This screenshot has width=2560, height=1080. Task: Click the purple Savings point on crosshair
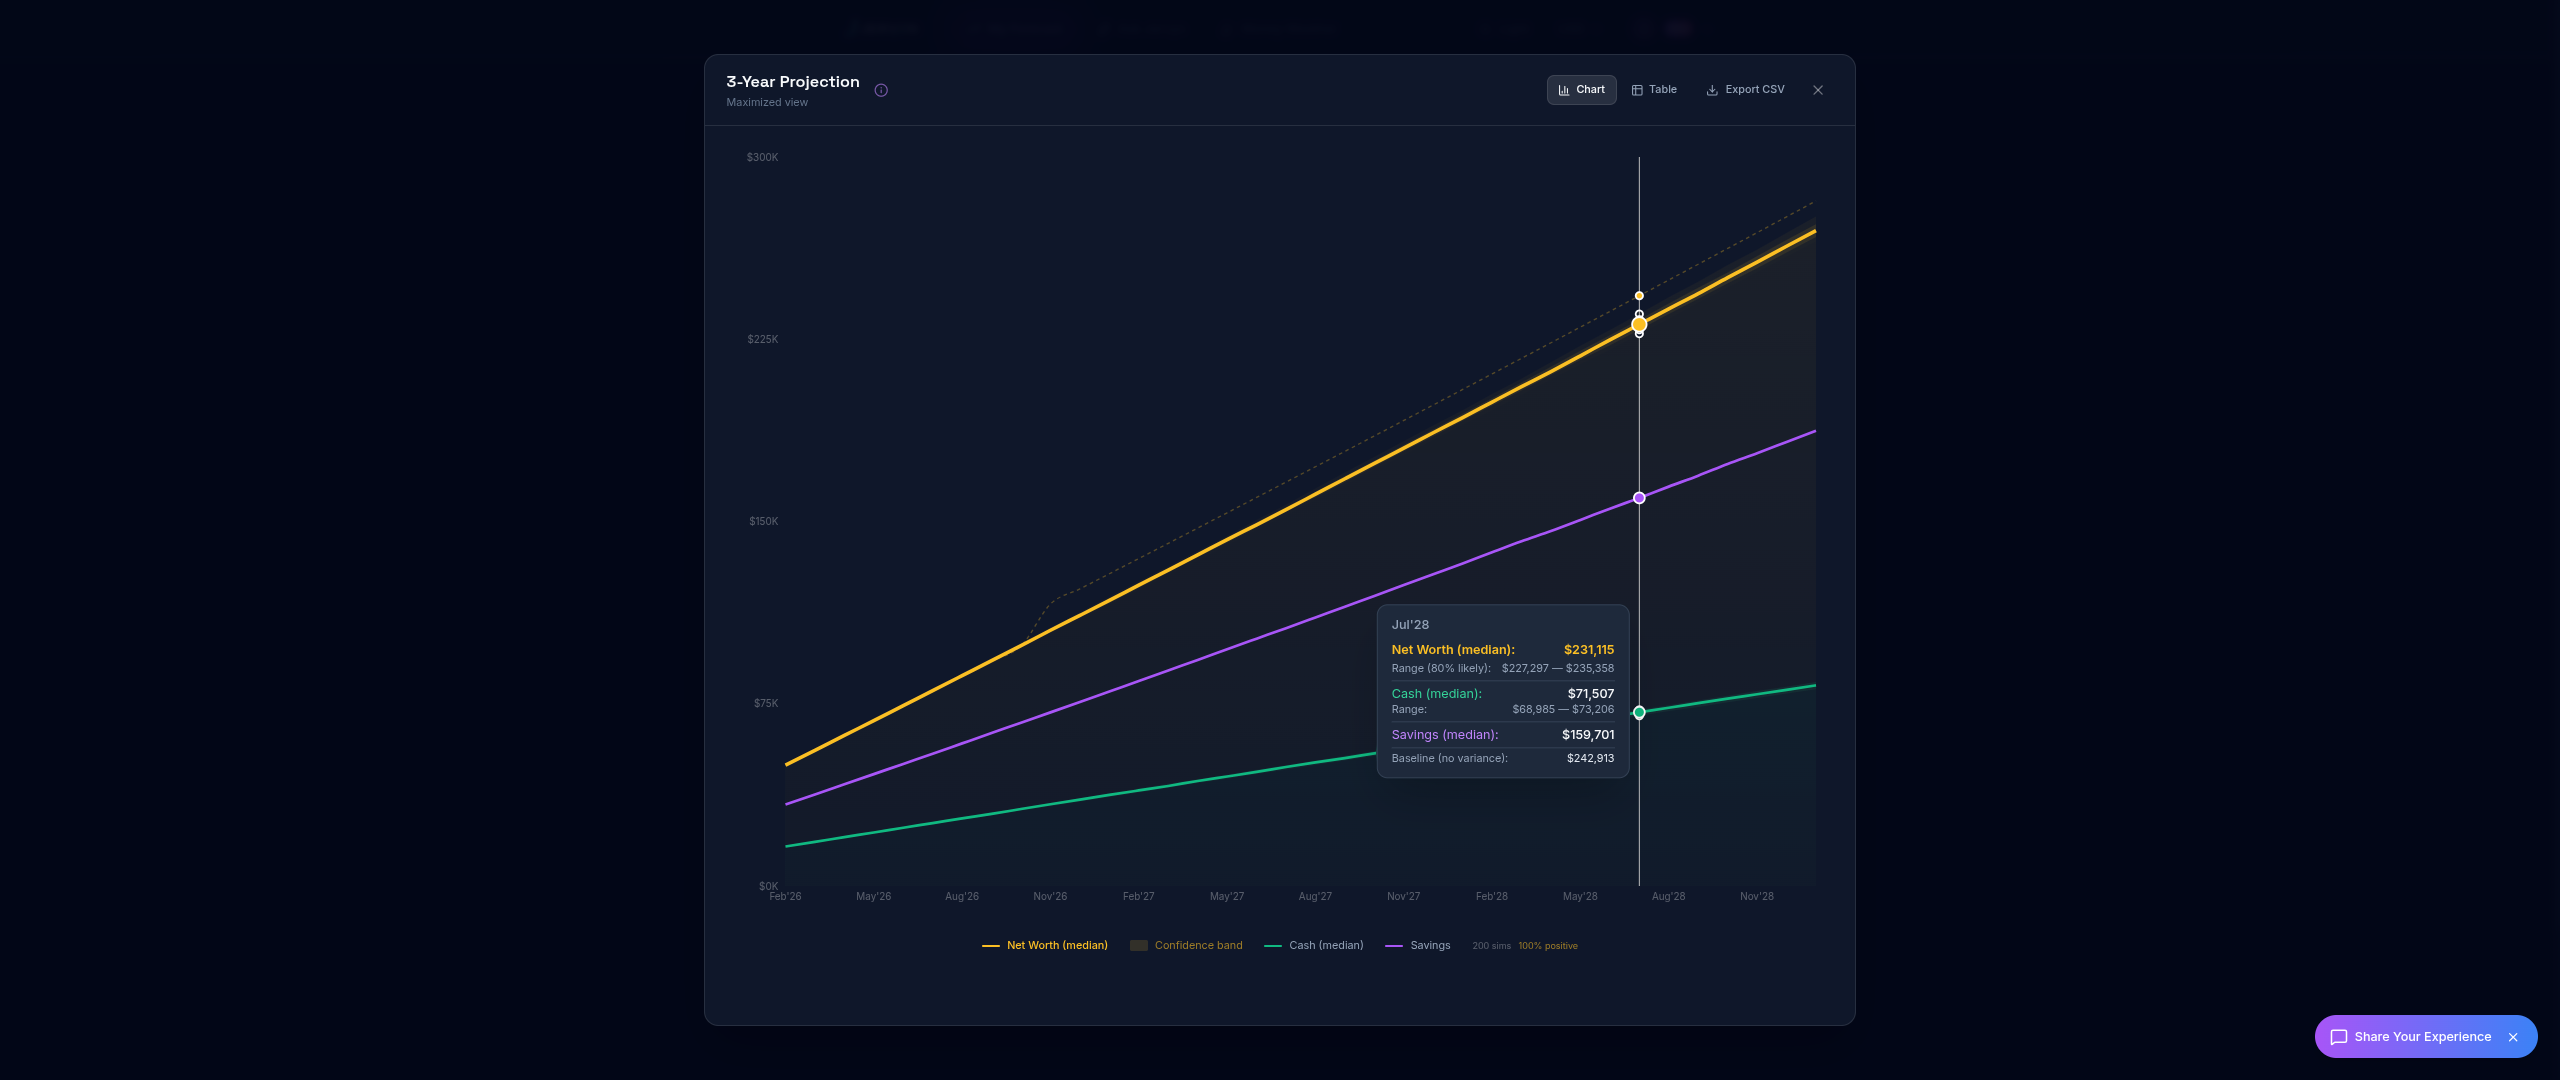pos(1639,498)
